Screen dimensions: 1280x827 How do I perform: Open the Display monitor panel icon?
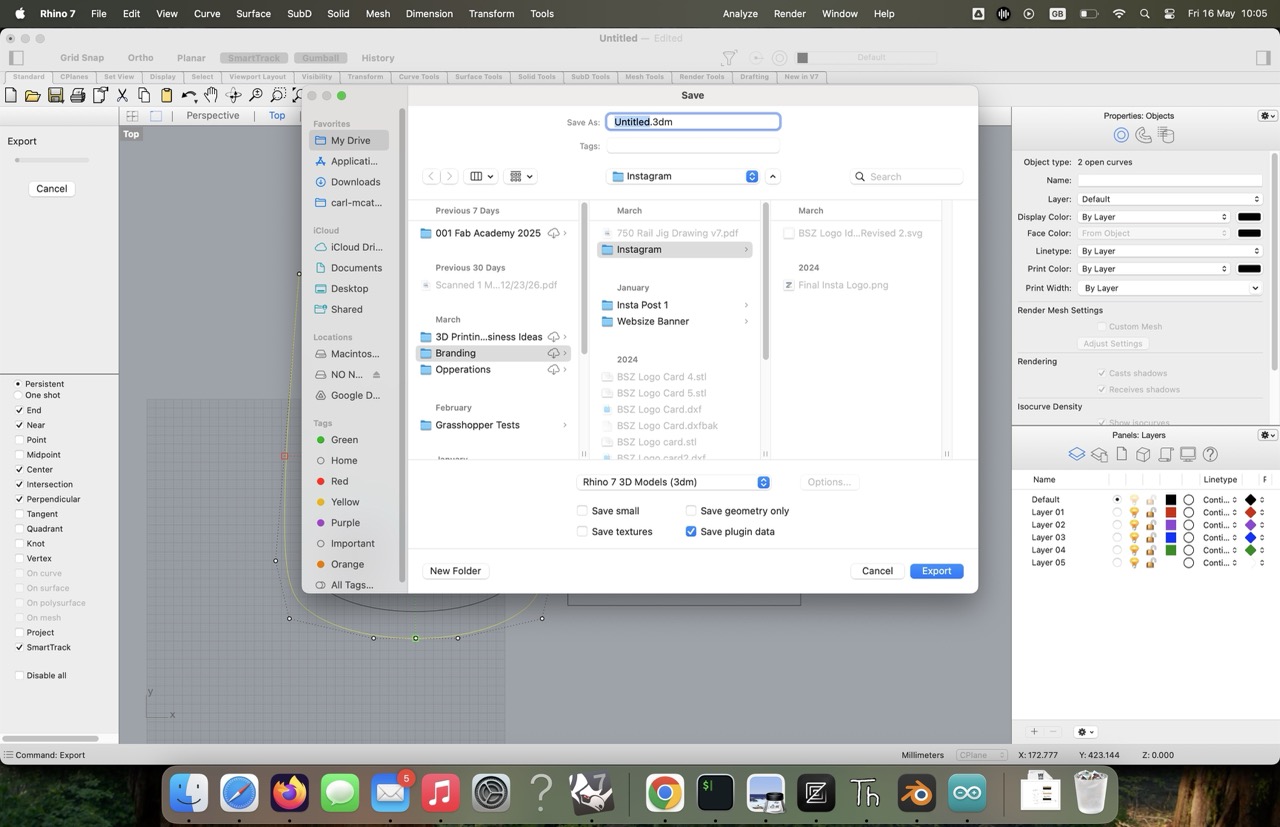[x=1188, y=454]
